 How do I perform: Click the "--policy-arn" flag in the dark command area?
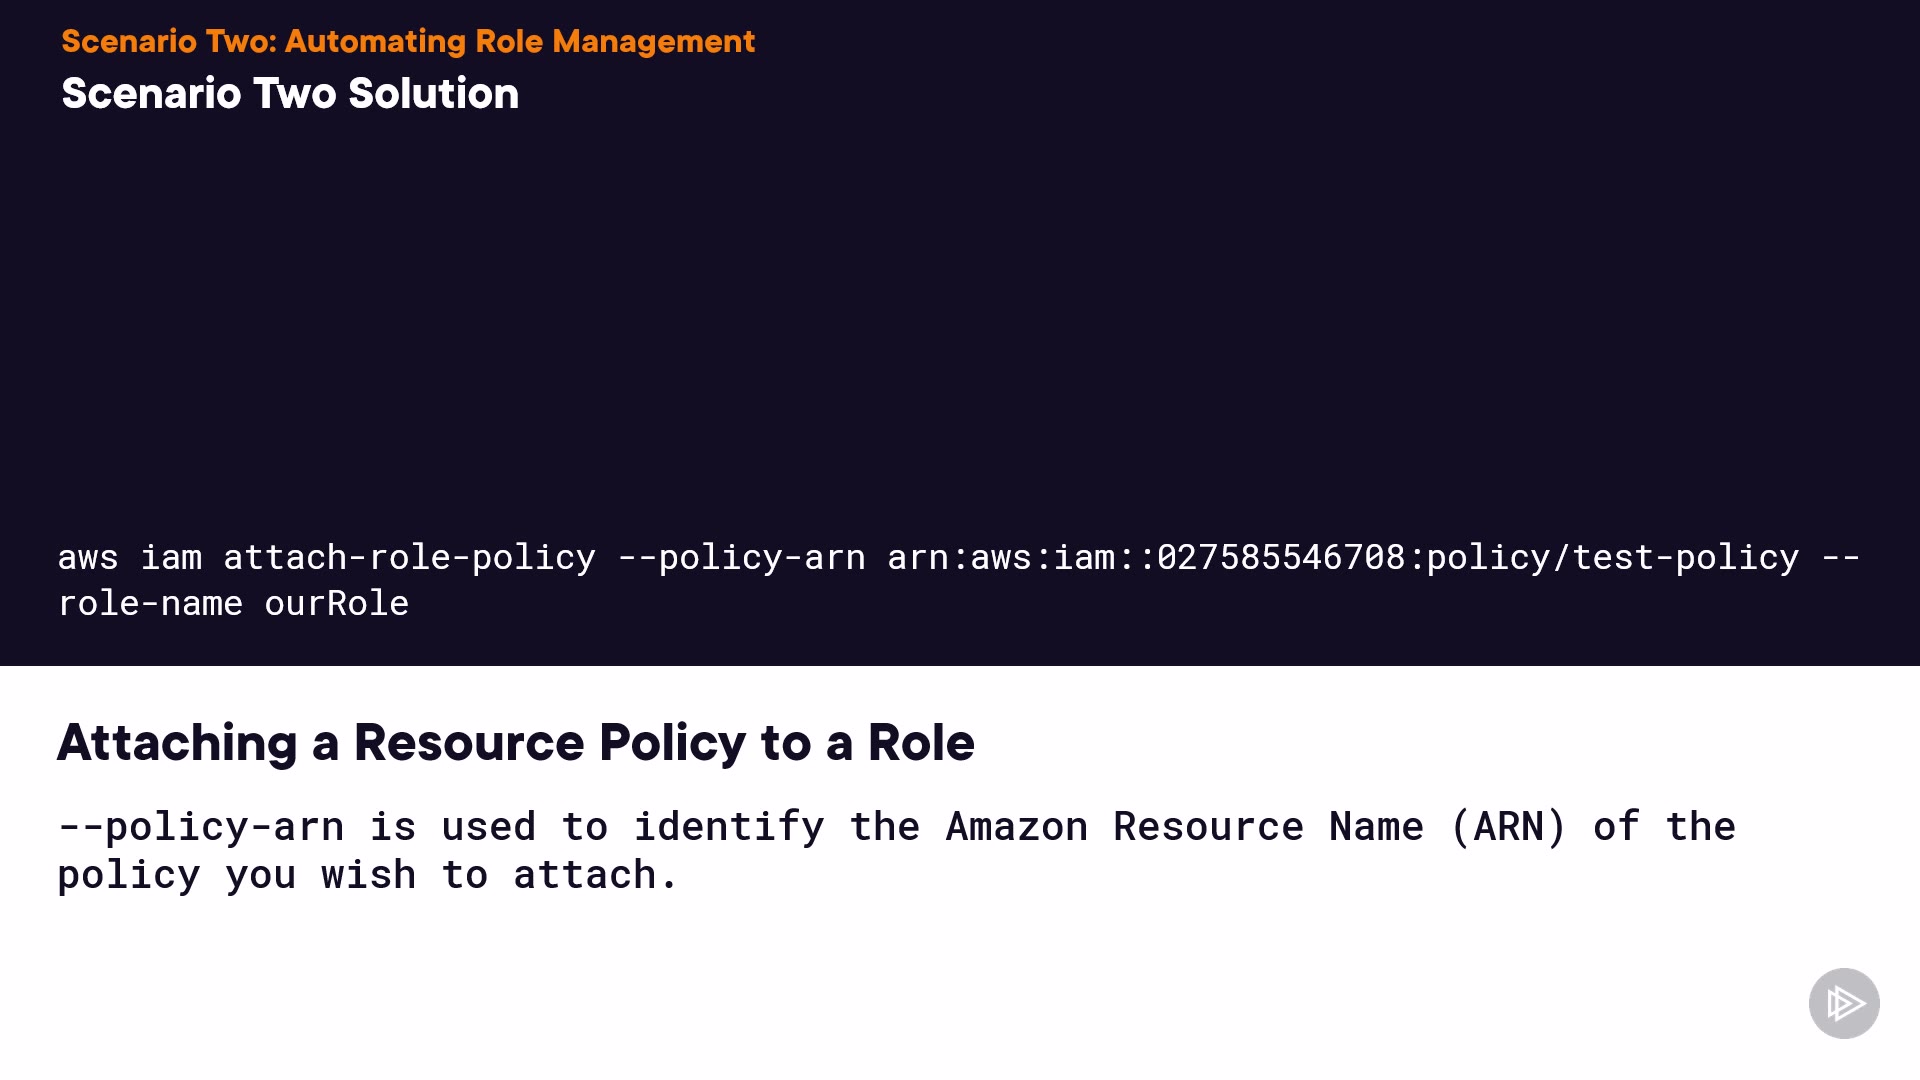[x=742, y=557]
